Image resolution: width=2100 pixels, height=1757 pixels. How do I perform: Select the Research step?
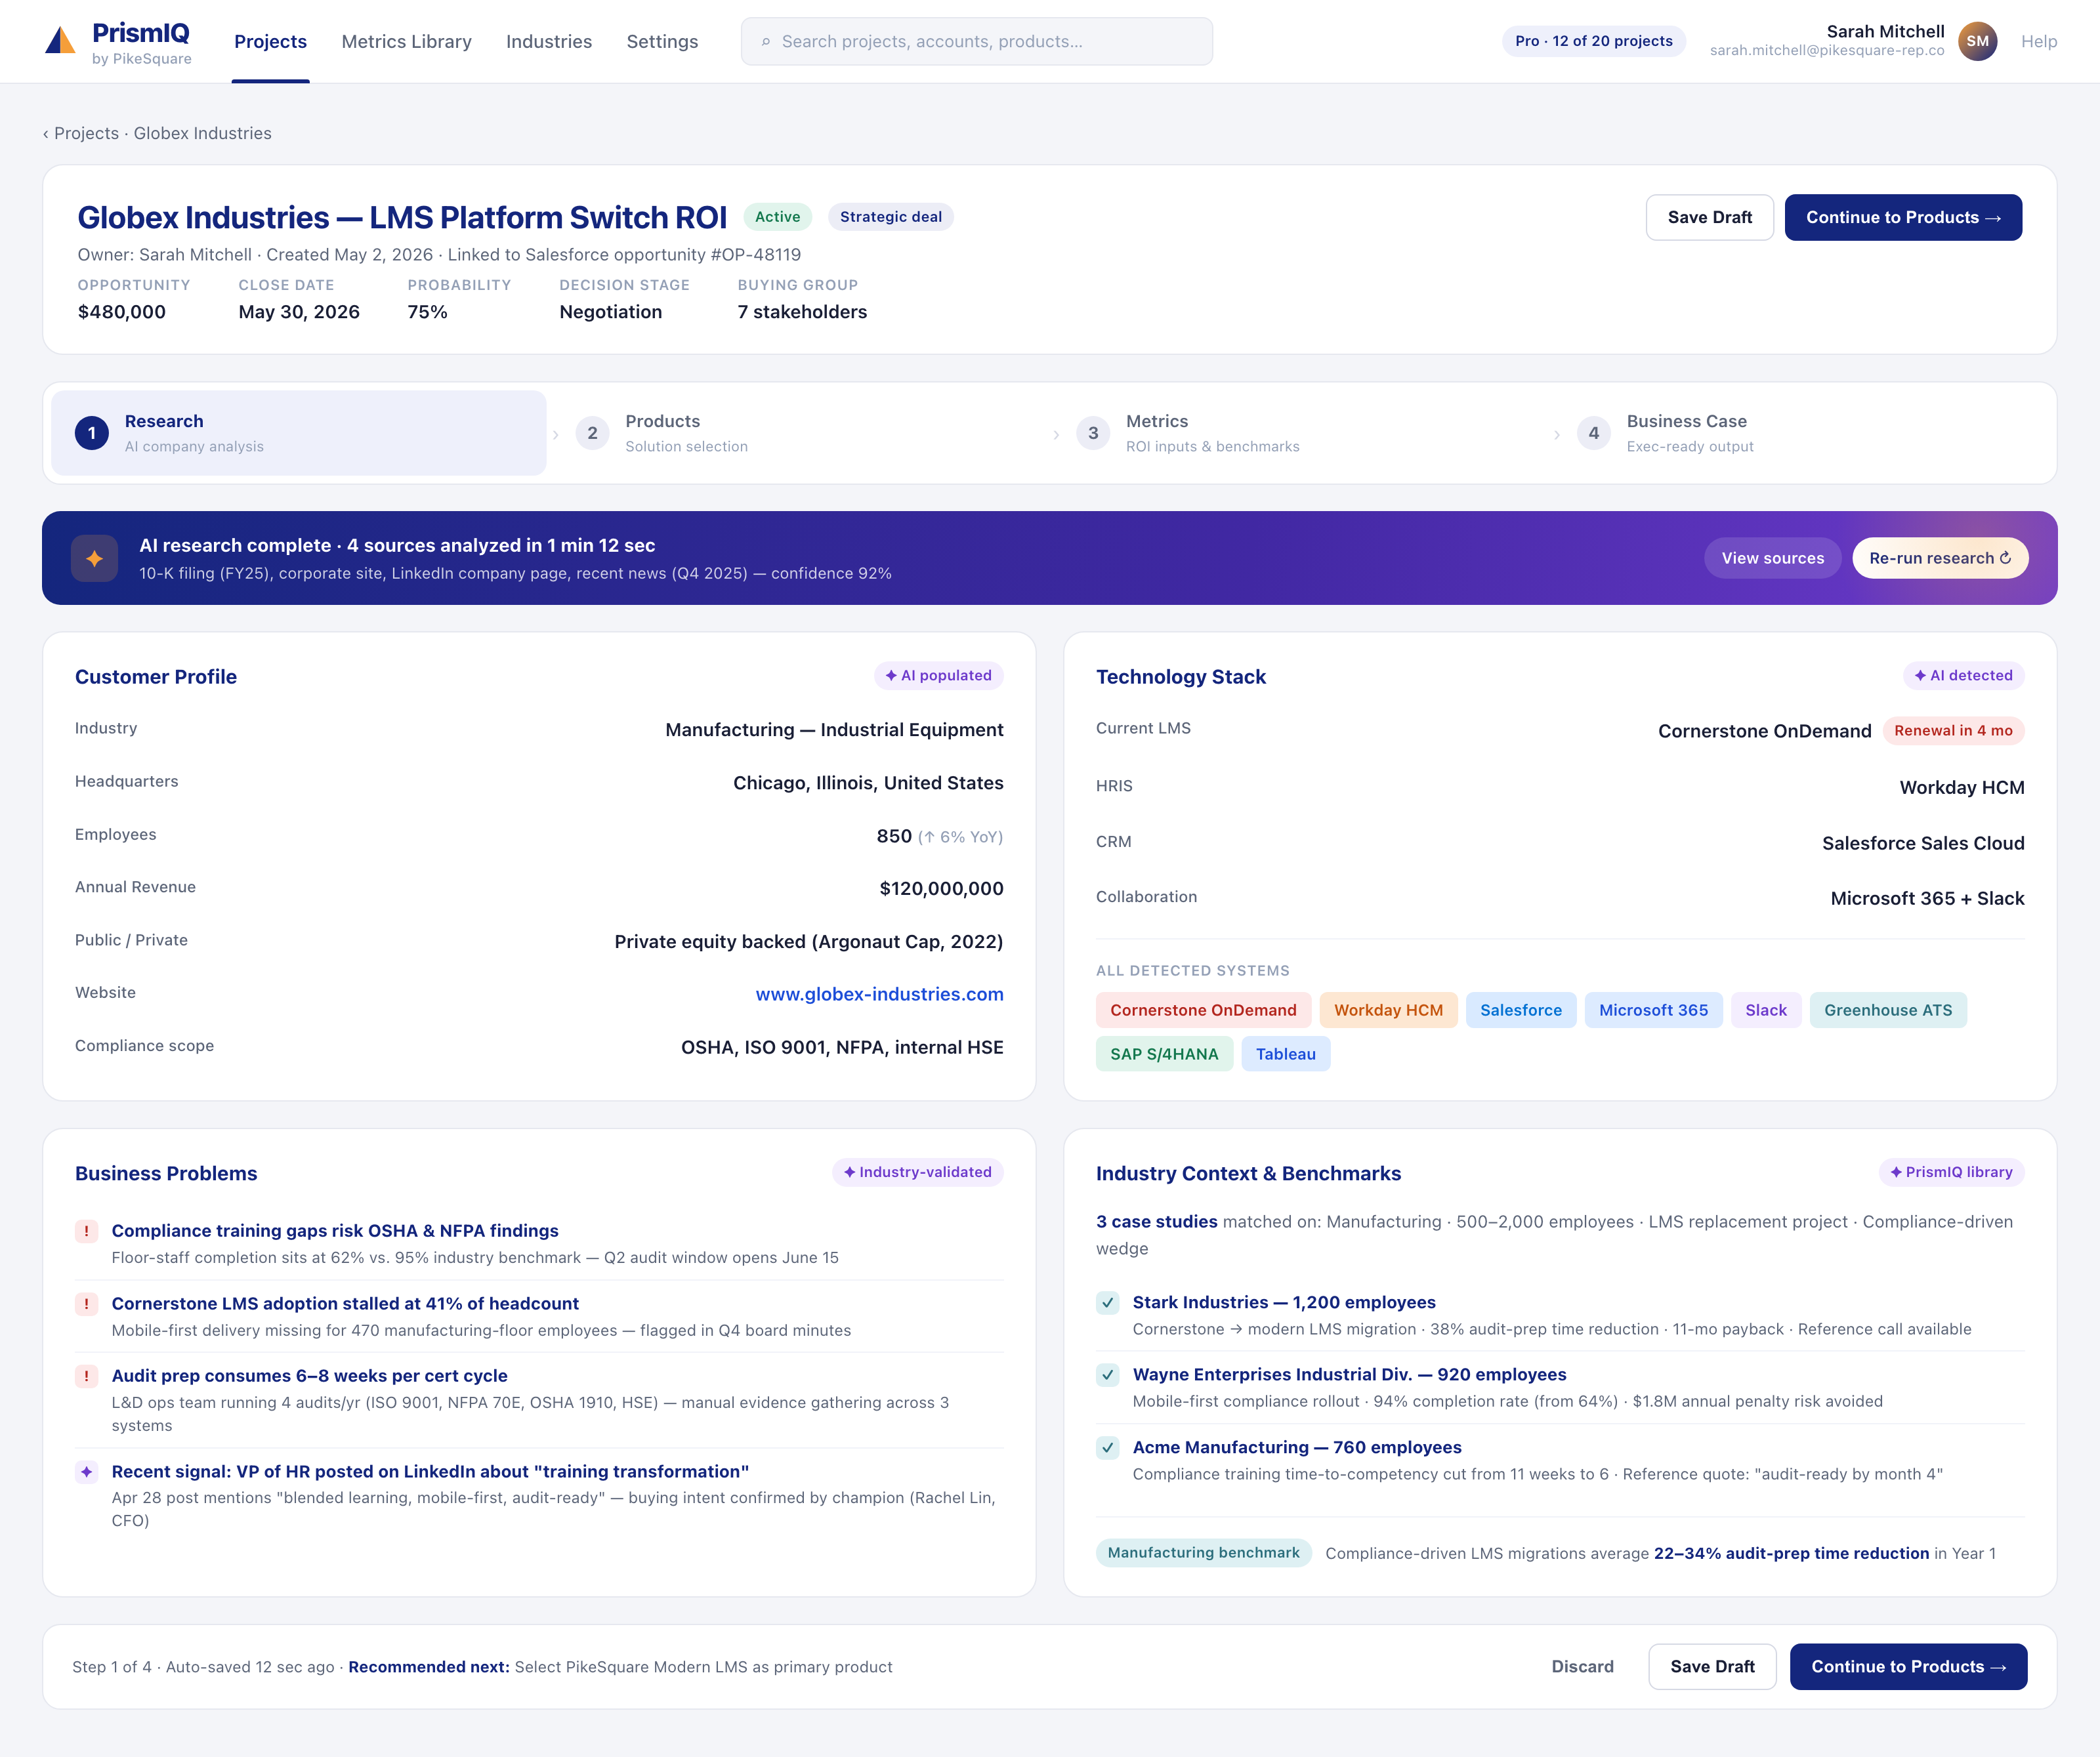(x=299, y=433)
